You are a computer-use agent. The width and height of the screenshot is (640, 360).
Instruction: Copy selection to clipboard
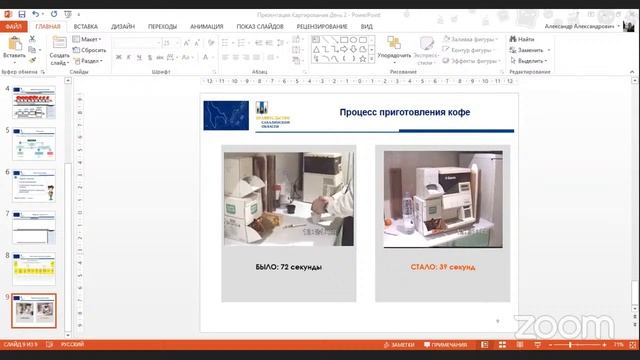pos(32,49)
